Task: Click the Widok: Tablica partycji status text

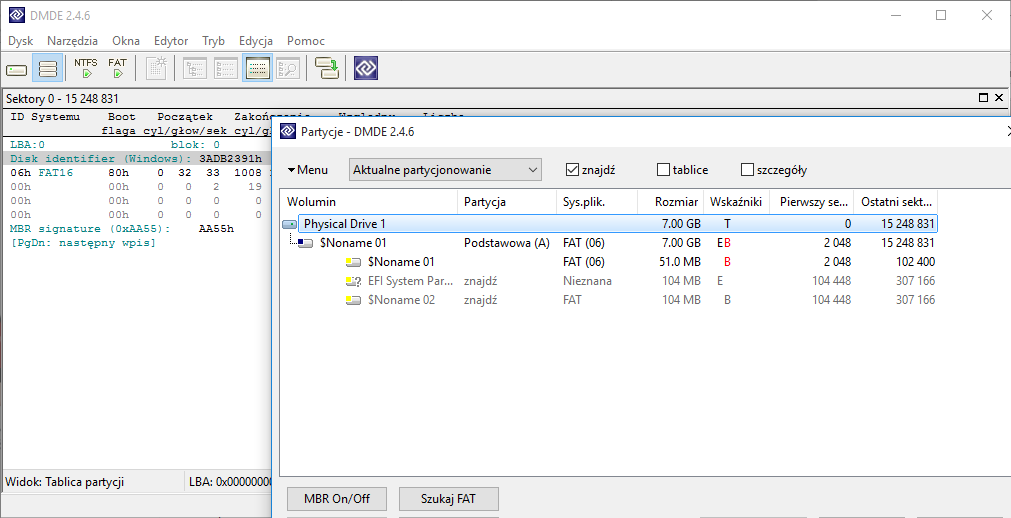Action: tap(65, 482)
